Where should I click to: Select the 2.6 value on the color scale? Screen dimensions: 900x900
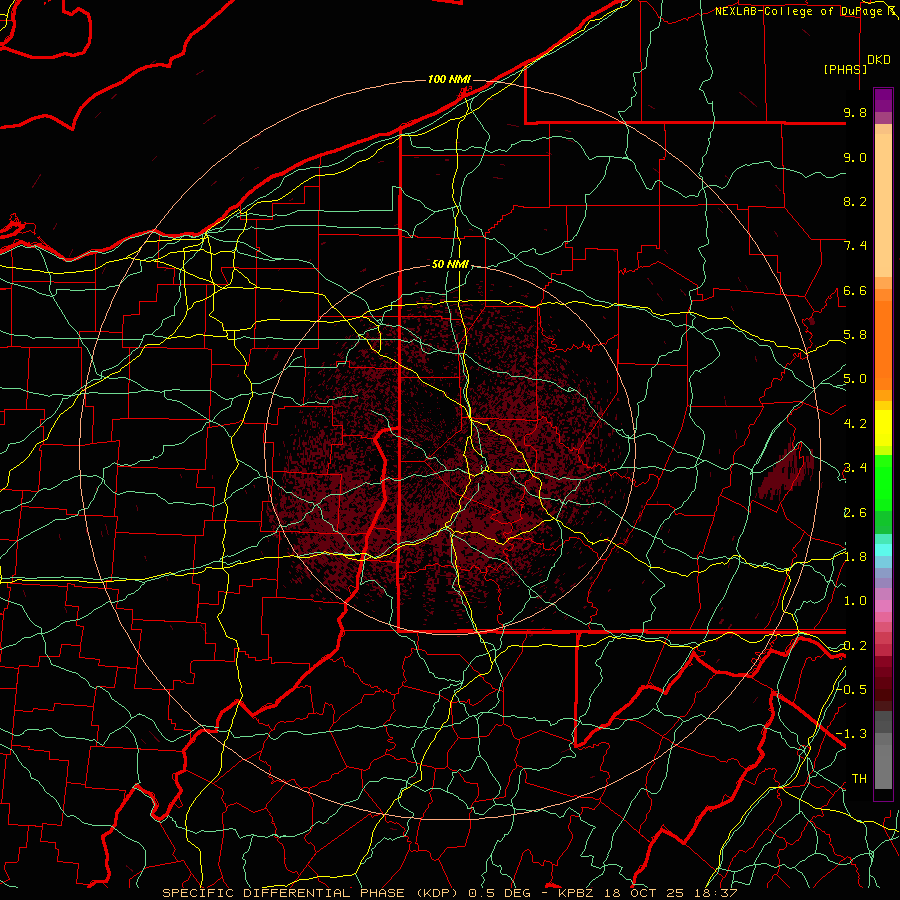coord(855,513)
